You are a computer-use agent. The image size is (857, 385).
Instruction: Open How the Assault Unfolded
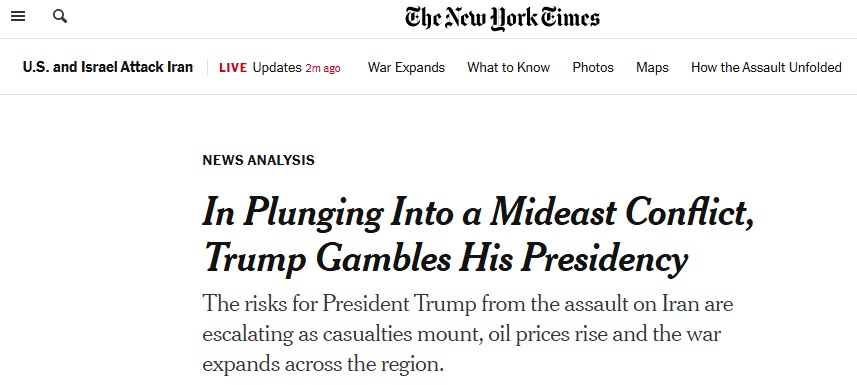pos(766,68)
